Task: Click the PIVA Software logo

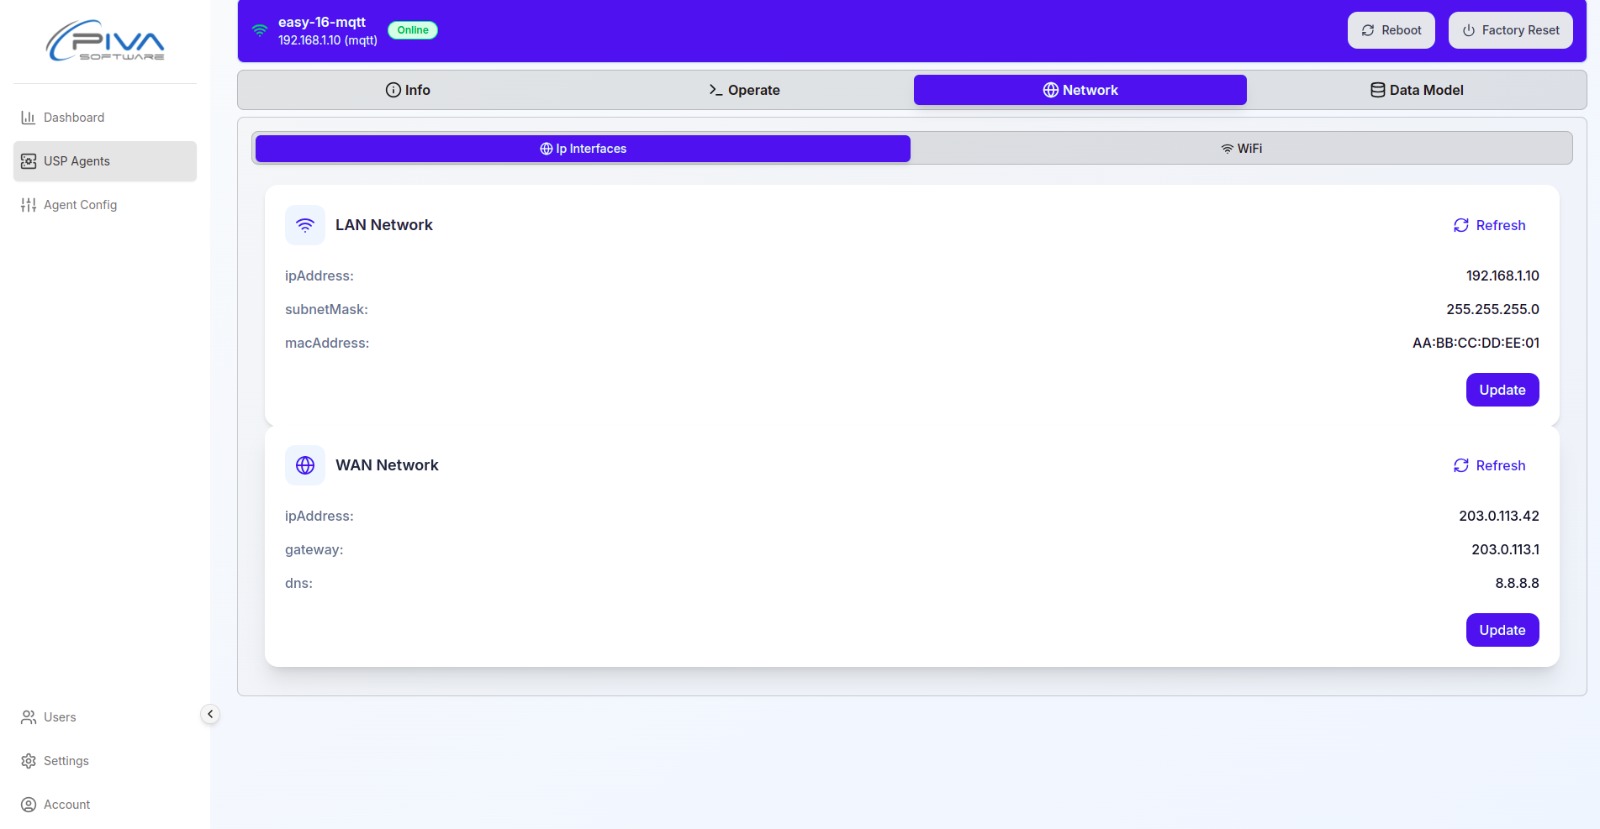Action: [x=105, y=41]
